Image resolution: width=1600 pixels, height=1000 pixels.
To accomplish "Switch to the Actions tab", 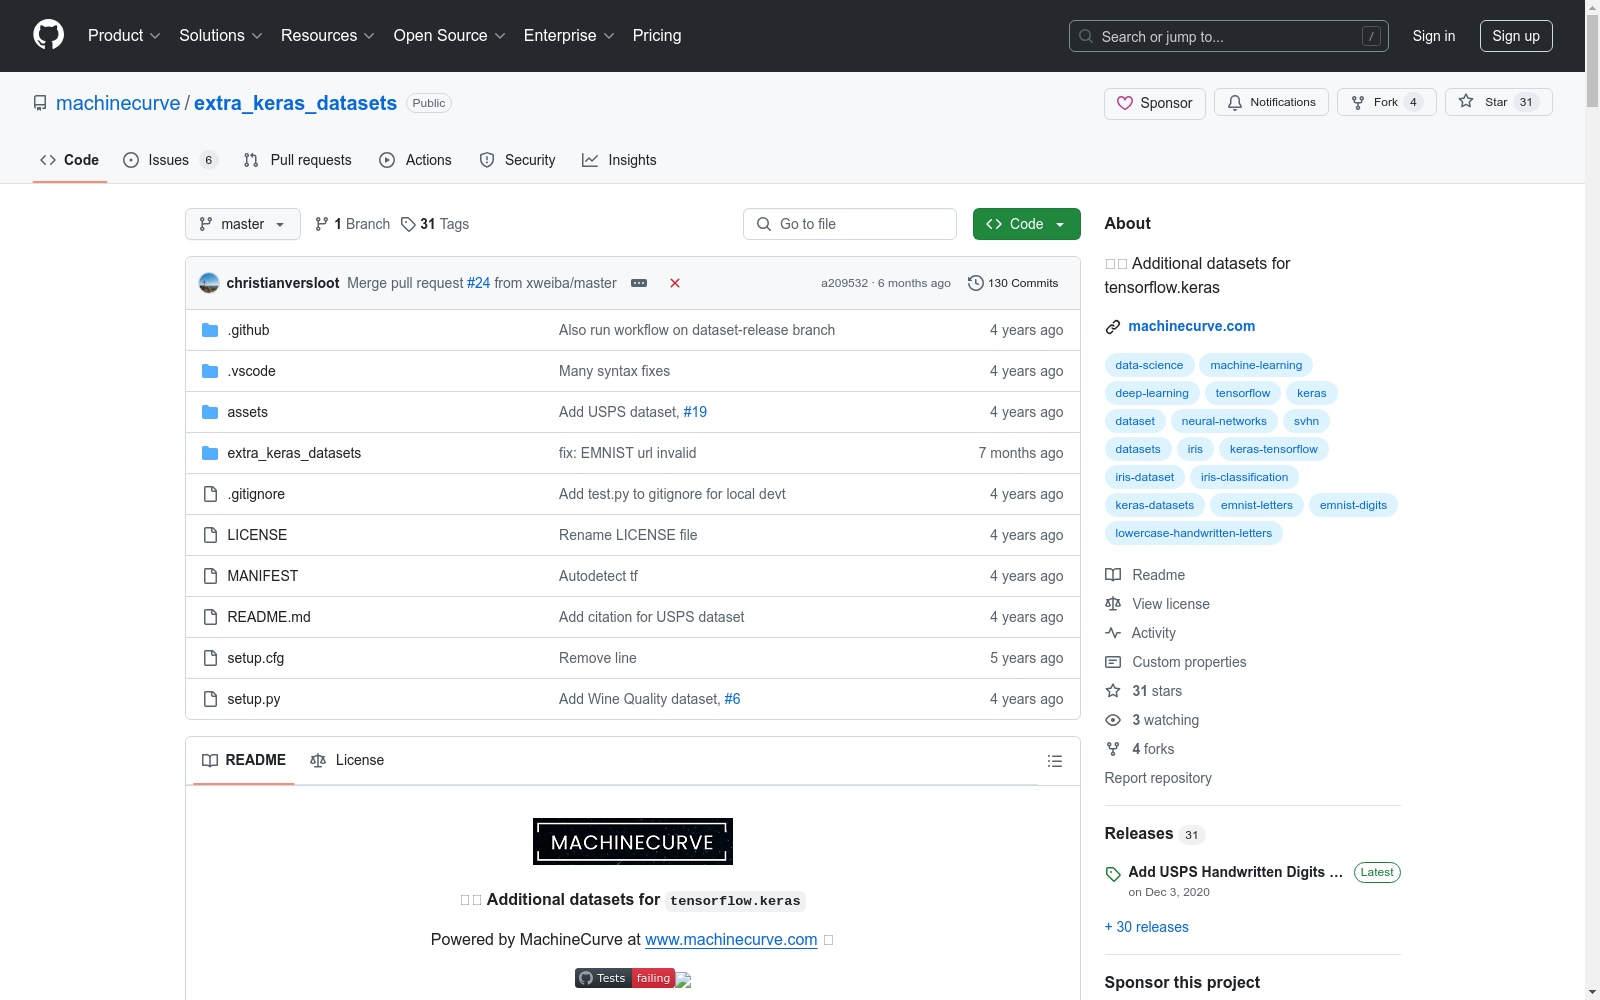I will pyautogui.click(x=416, y=160).
